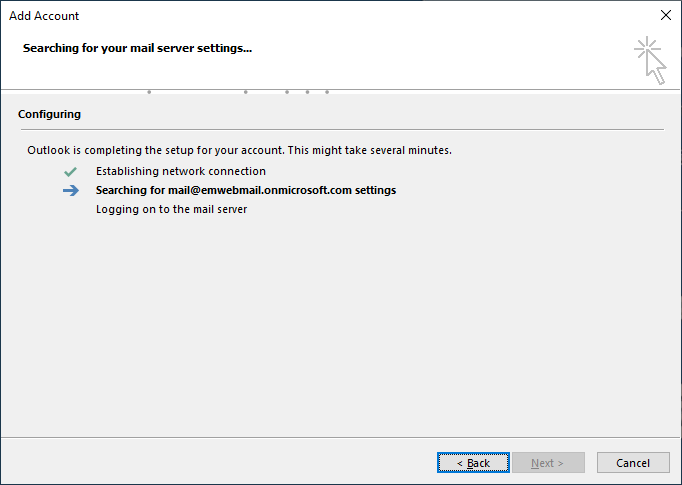
Task: Click the Outlook is completing setup description text
Action: point(239,151)
